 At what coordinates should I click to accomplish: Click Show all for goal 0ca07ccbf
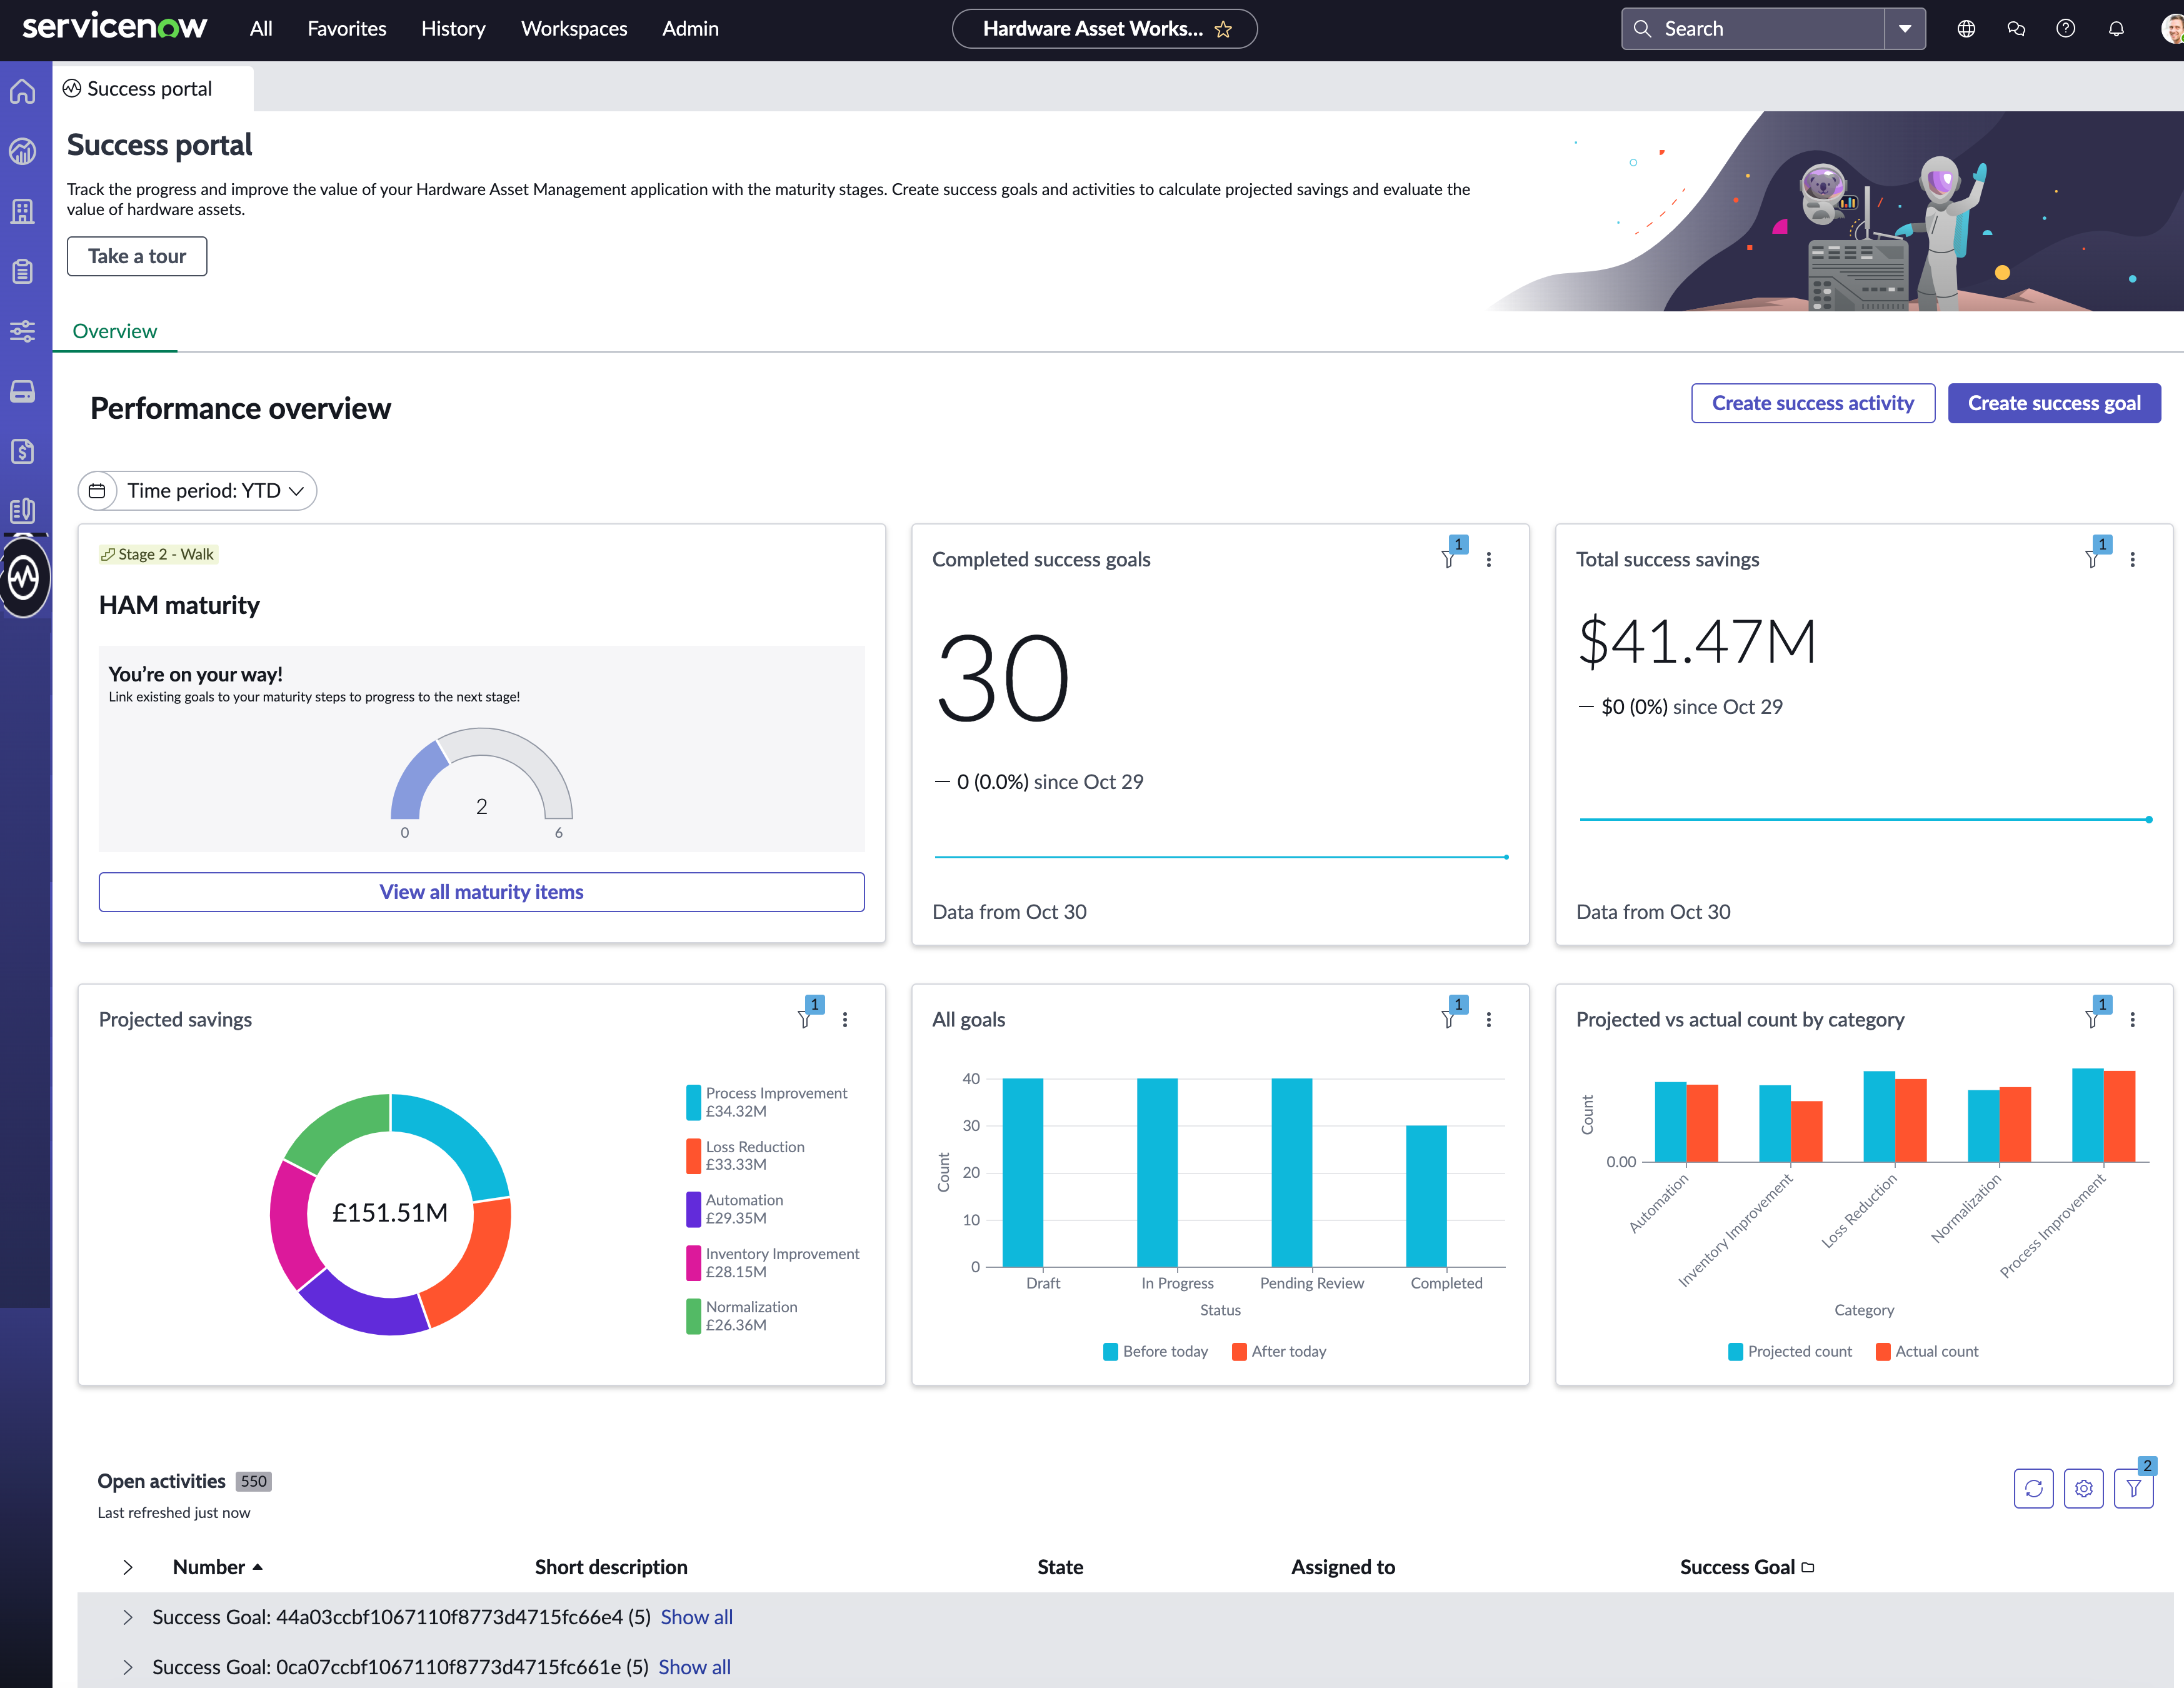[695, 1667]
